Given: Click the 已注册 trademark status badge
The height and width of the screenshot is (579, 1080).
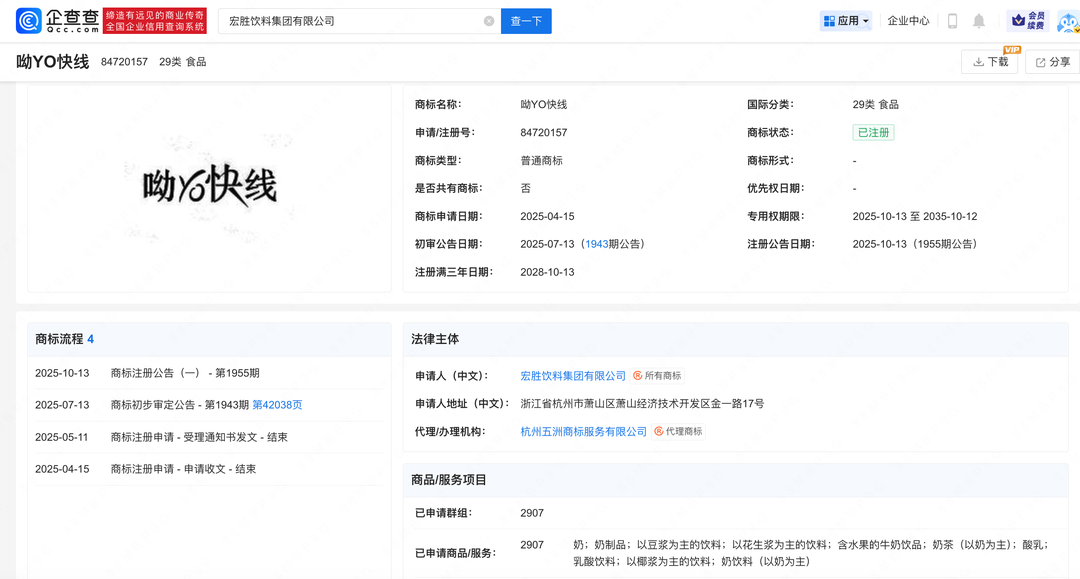Looking at the screenshot, I should 873,132.
